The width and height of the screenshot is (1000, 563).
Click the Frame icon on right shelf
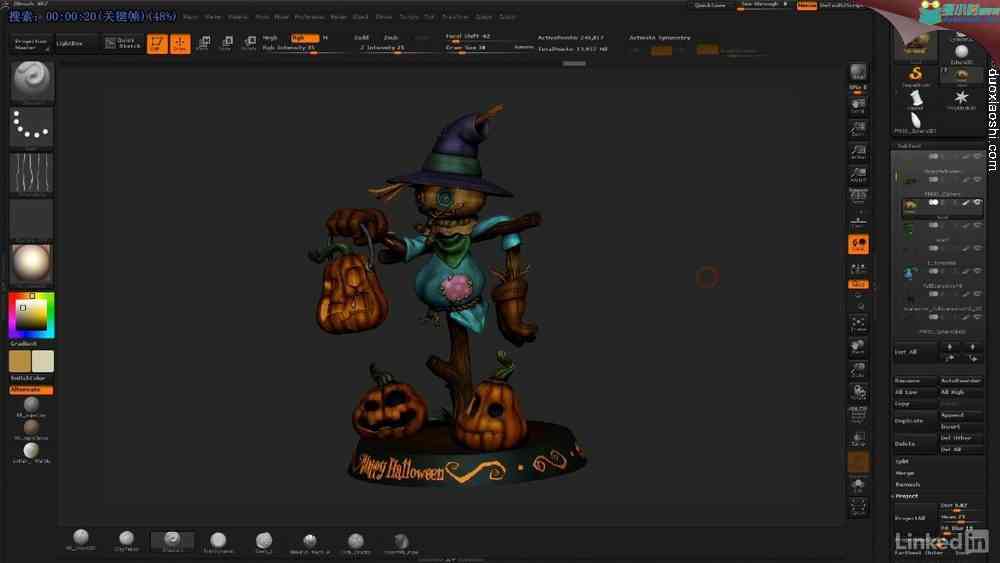click(x=858, y=325)
